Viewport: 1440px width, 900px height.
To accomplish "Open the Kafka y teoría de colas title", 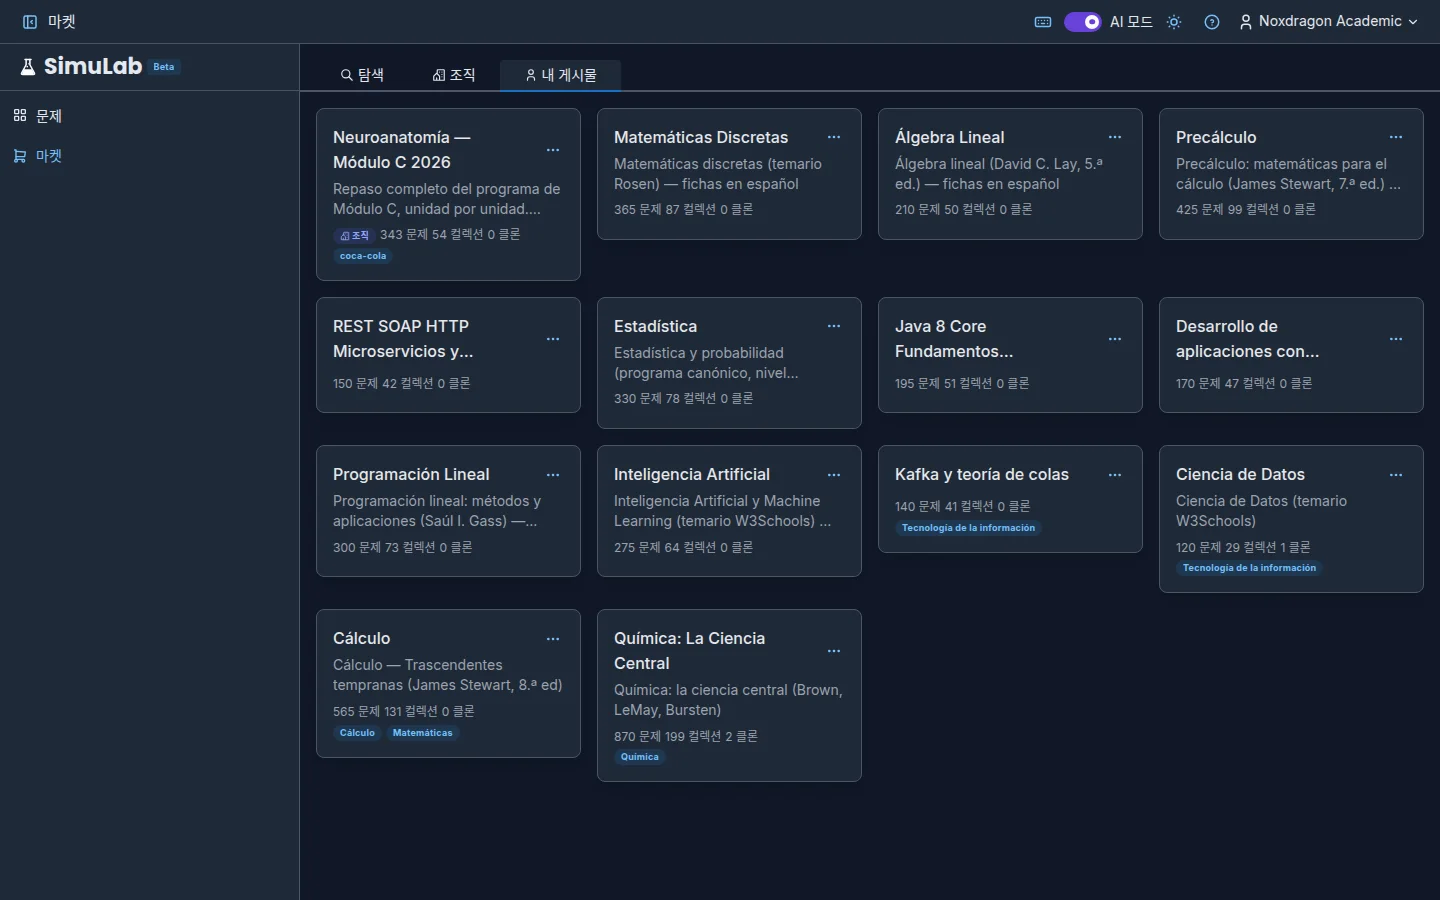I will pos(982,474).
